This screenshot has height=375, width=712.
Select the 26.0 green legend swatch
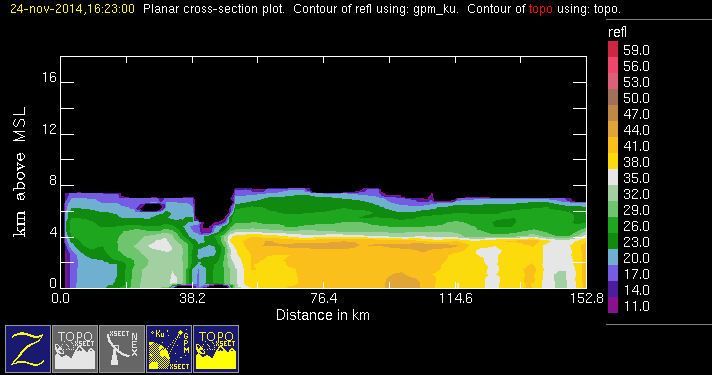613,225
